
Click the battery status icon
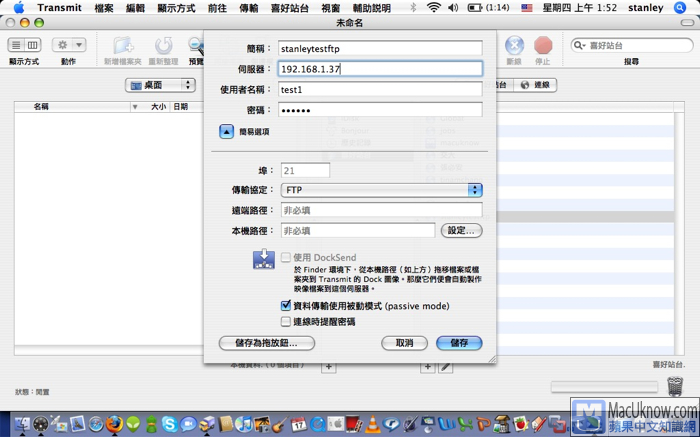475,8
